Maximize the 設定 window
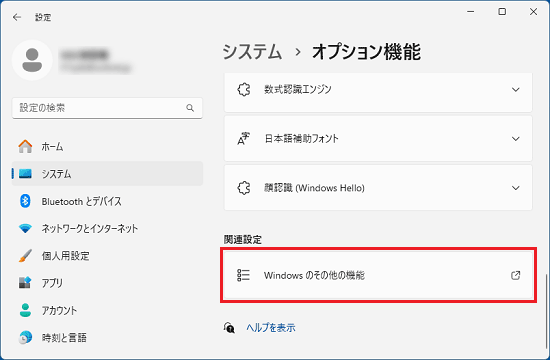The image size is (550, 360). (502, 12)
